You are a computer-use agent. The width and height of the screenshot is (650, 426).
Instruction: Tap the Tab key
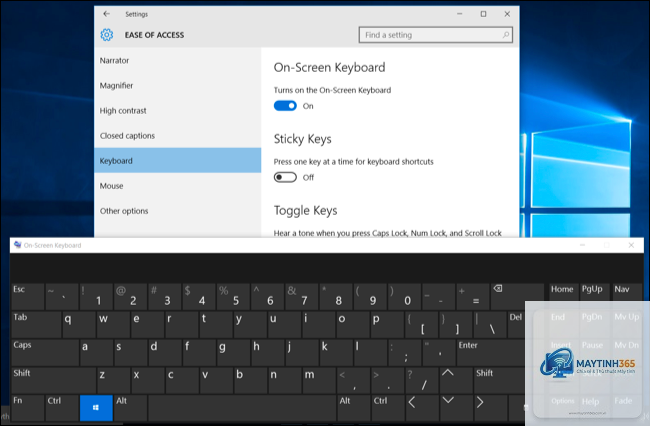(x=36, y=324)
